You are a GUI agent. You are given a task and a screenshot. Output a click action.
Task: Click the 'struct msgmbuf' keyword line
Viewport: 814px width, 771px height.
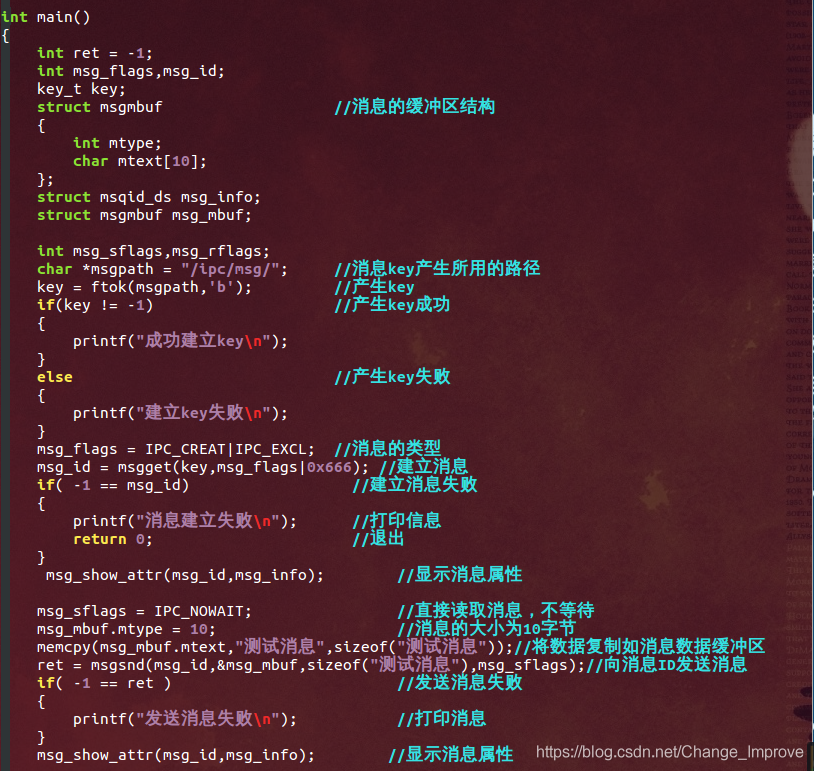pyautogui.click(x=100, y=107)
